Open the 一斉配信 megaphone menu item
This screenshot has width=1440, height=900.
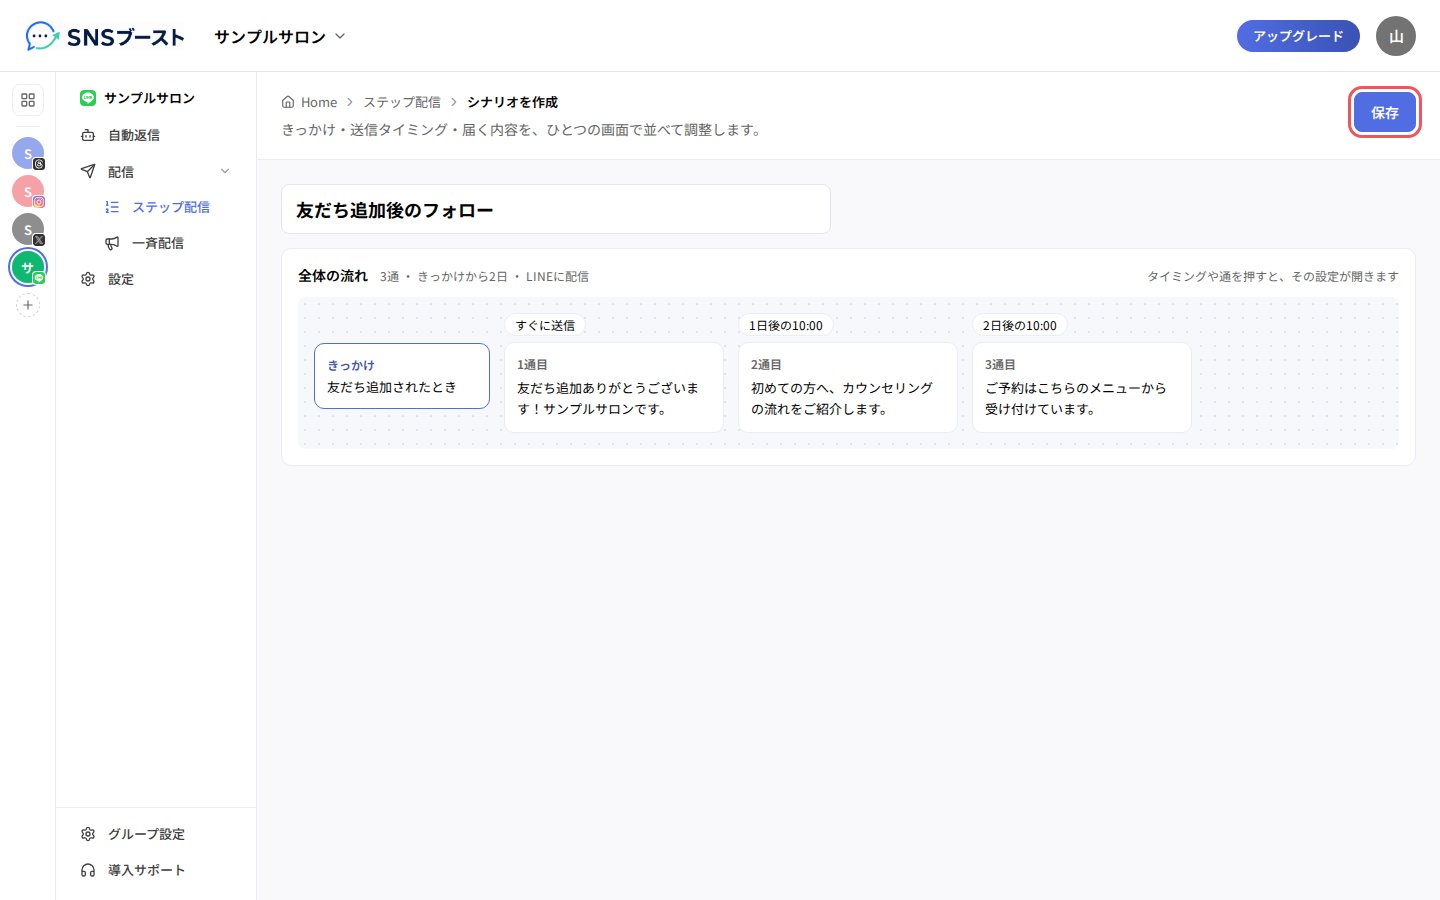pyautogui.click(x=156, y=243)
